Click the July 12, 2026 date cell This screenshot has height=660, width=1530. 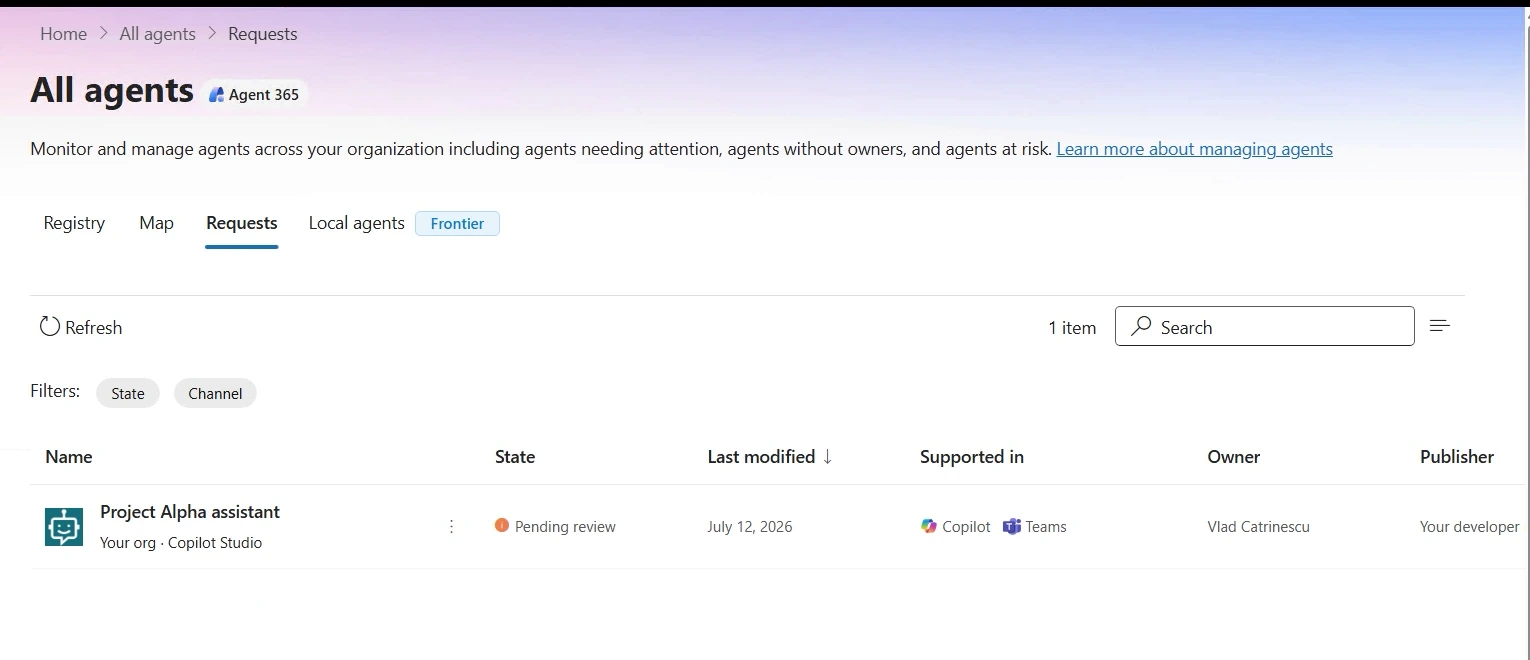749,527
